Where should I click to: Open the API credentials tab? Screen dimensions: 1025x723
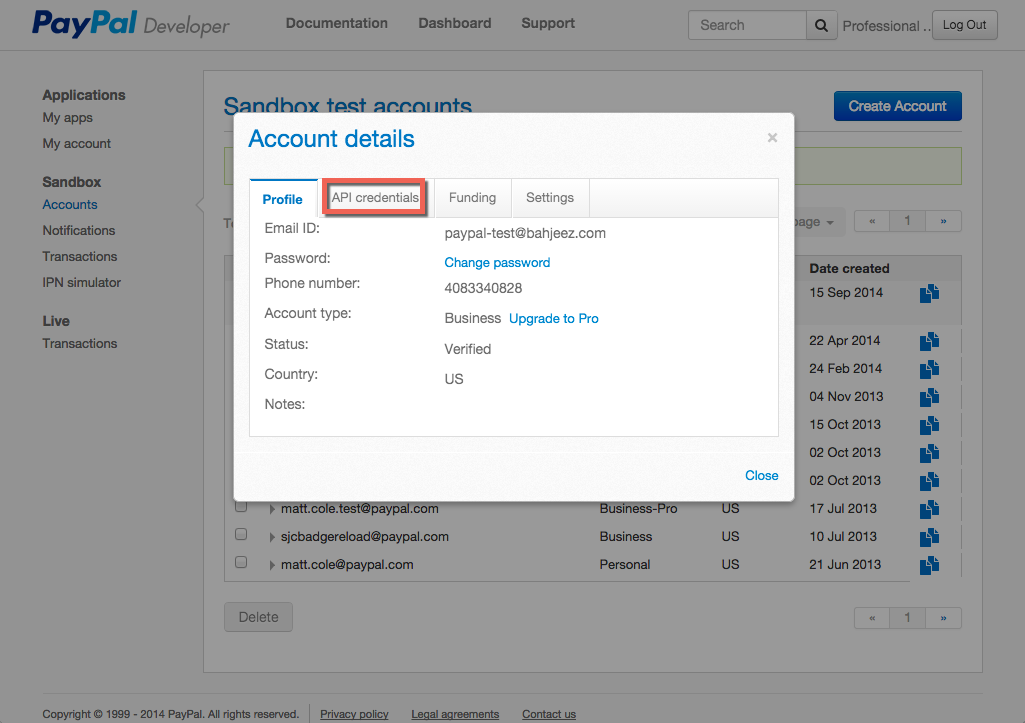pos(375,197)
